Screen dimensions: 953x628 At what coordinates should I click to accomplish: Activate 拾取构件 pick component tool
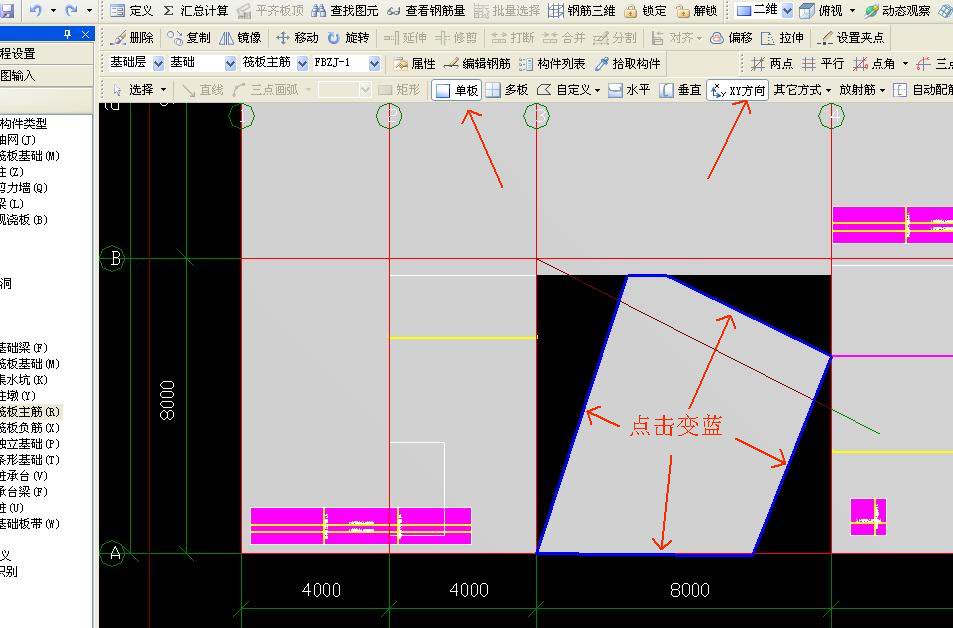click(627, 63)
